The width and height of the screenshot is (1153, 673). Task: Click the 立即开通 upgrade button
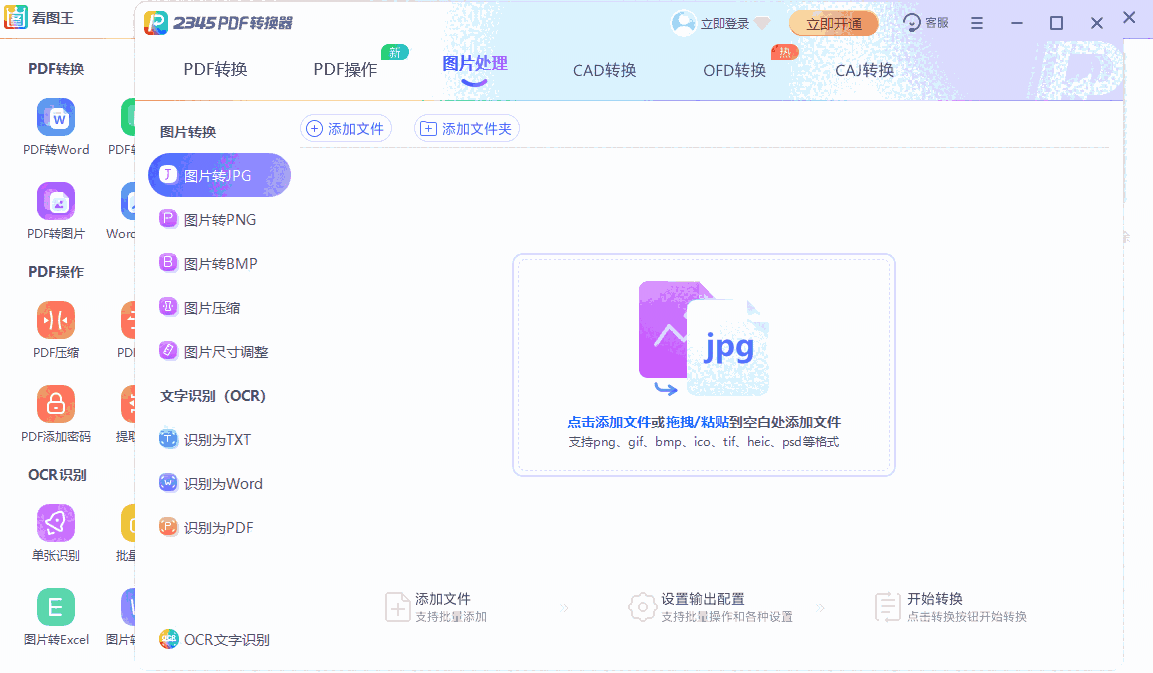pyautogui.click(x=834, y=21)
